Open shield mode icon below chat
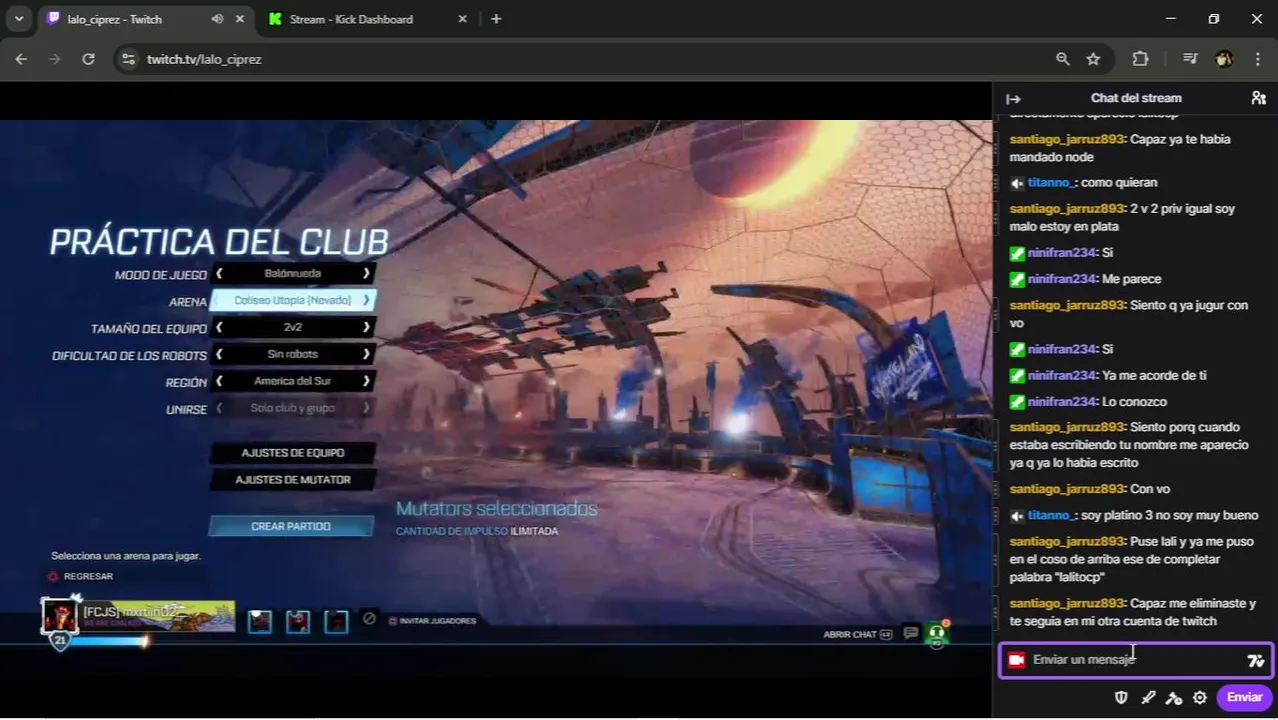 pos(1122,697)
